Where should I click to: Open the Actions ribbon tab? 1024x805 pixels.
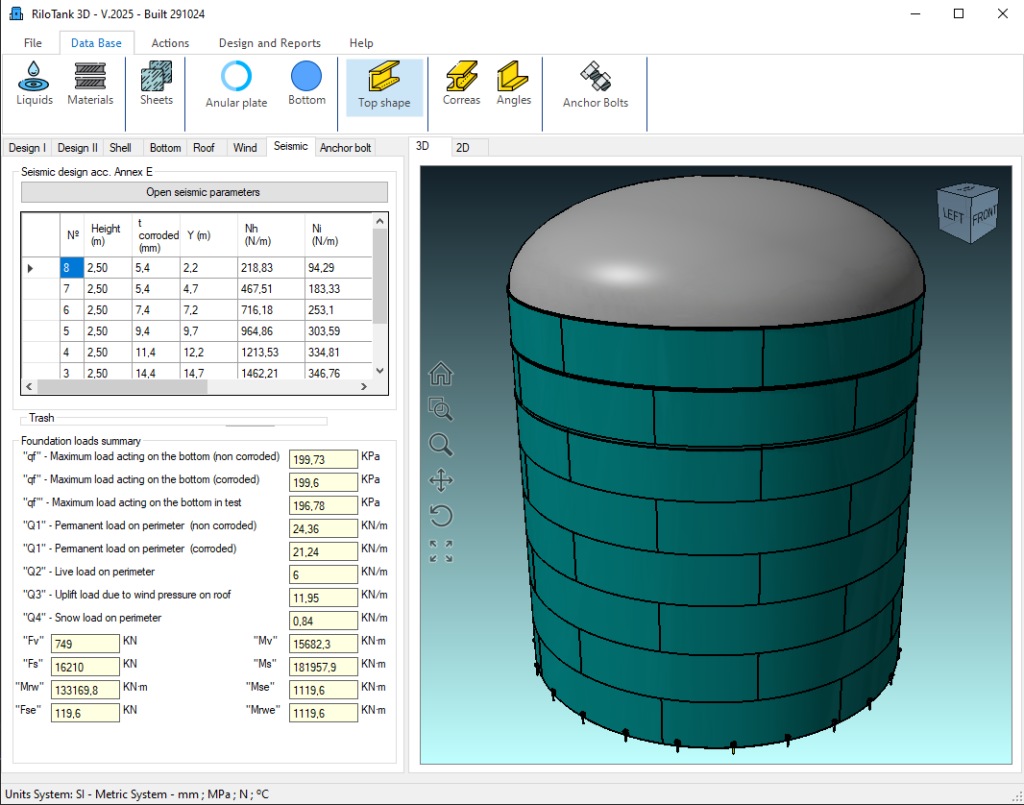pos(170,43)
